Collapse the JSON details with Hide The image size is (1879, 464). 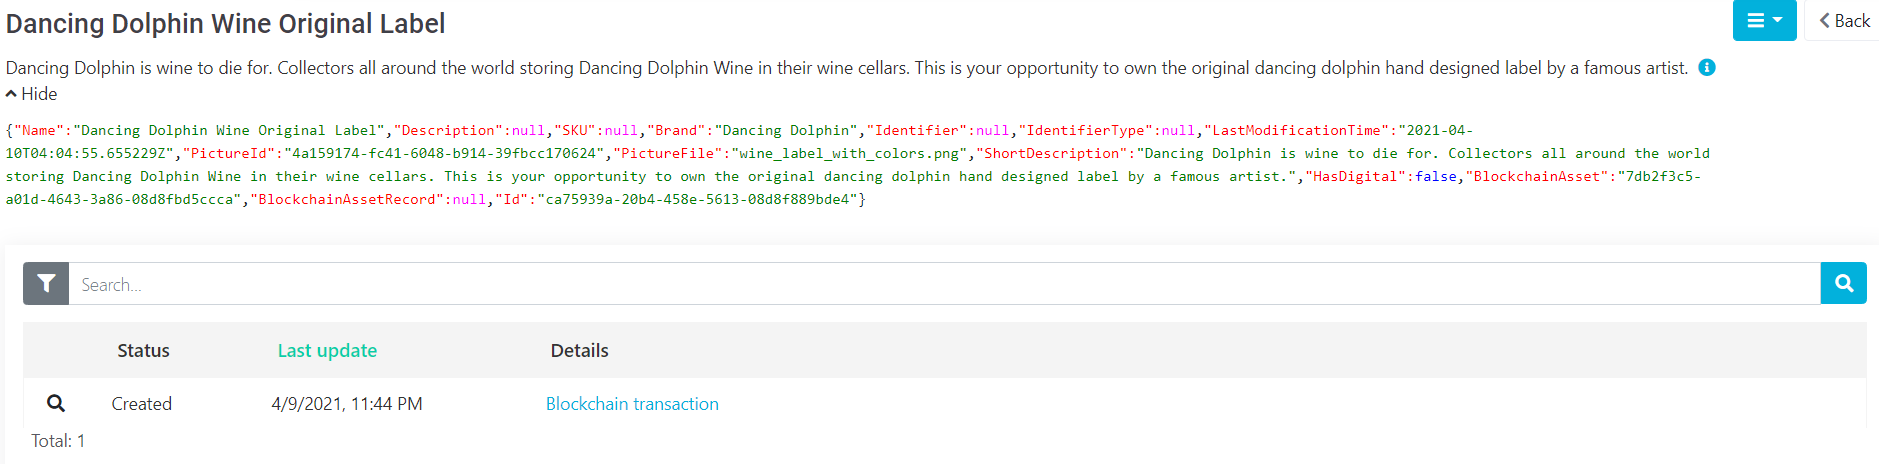pyautogui.click(x=31, y=94)
